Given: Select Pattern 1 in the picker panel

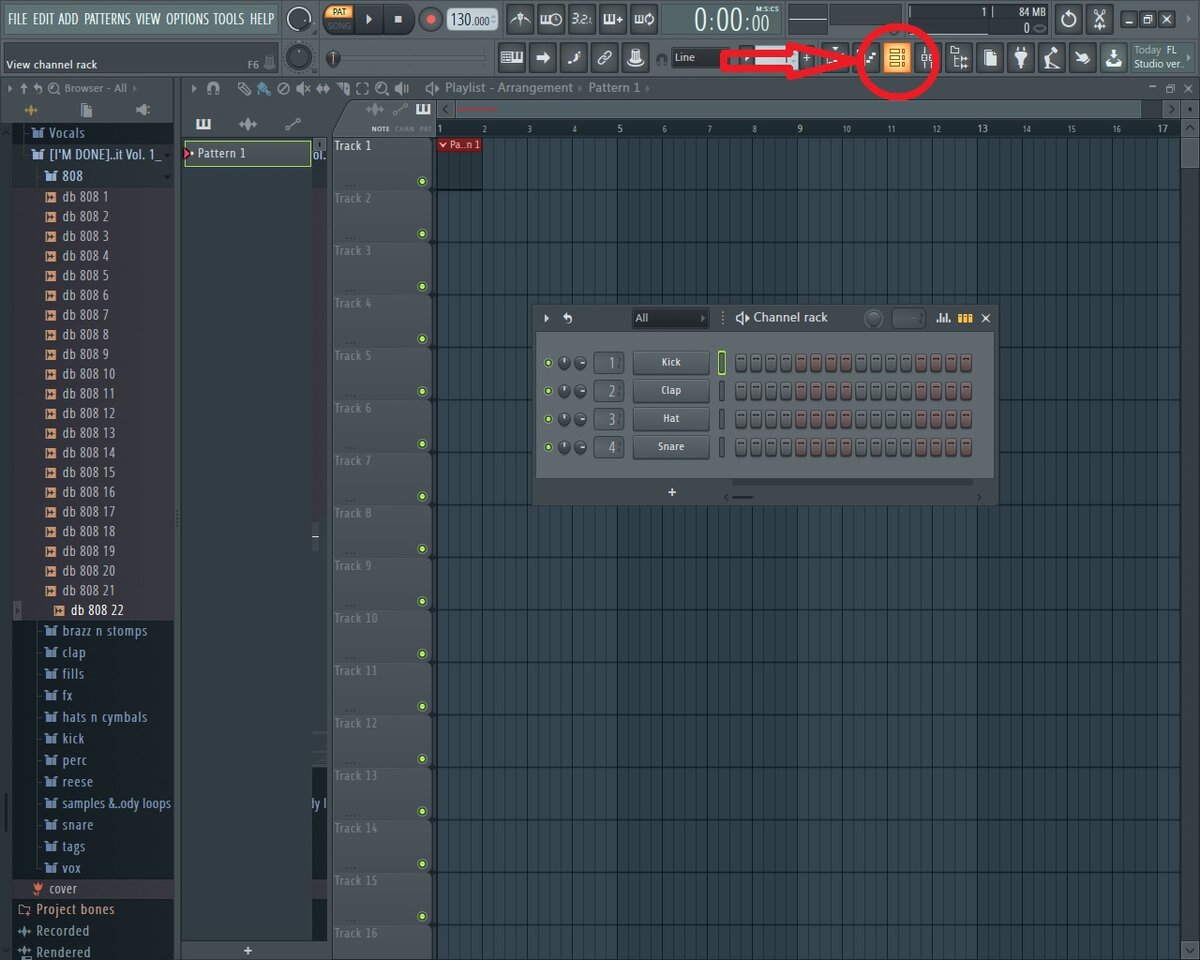Looking at the screenshot, I should tap(248, 153).
